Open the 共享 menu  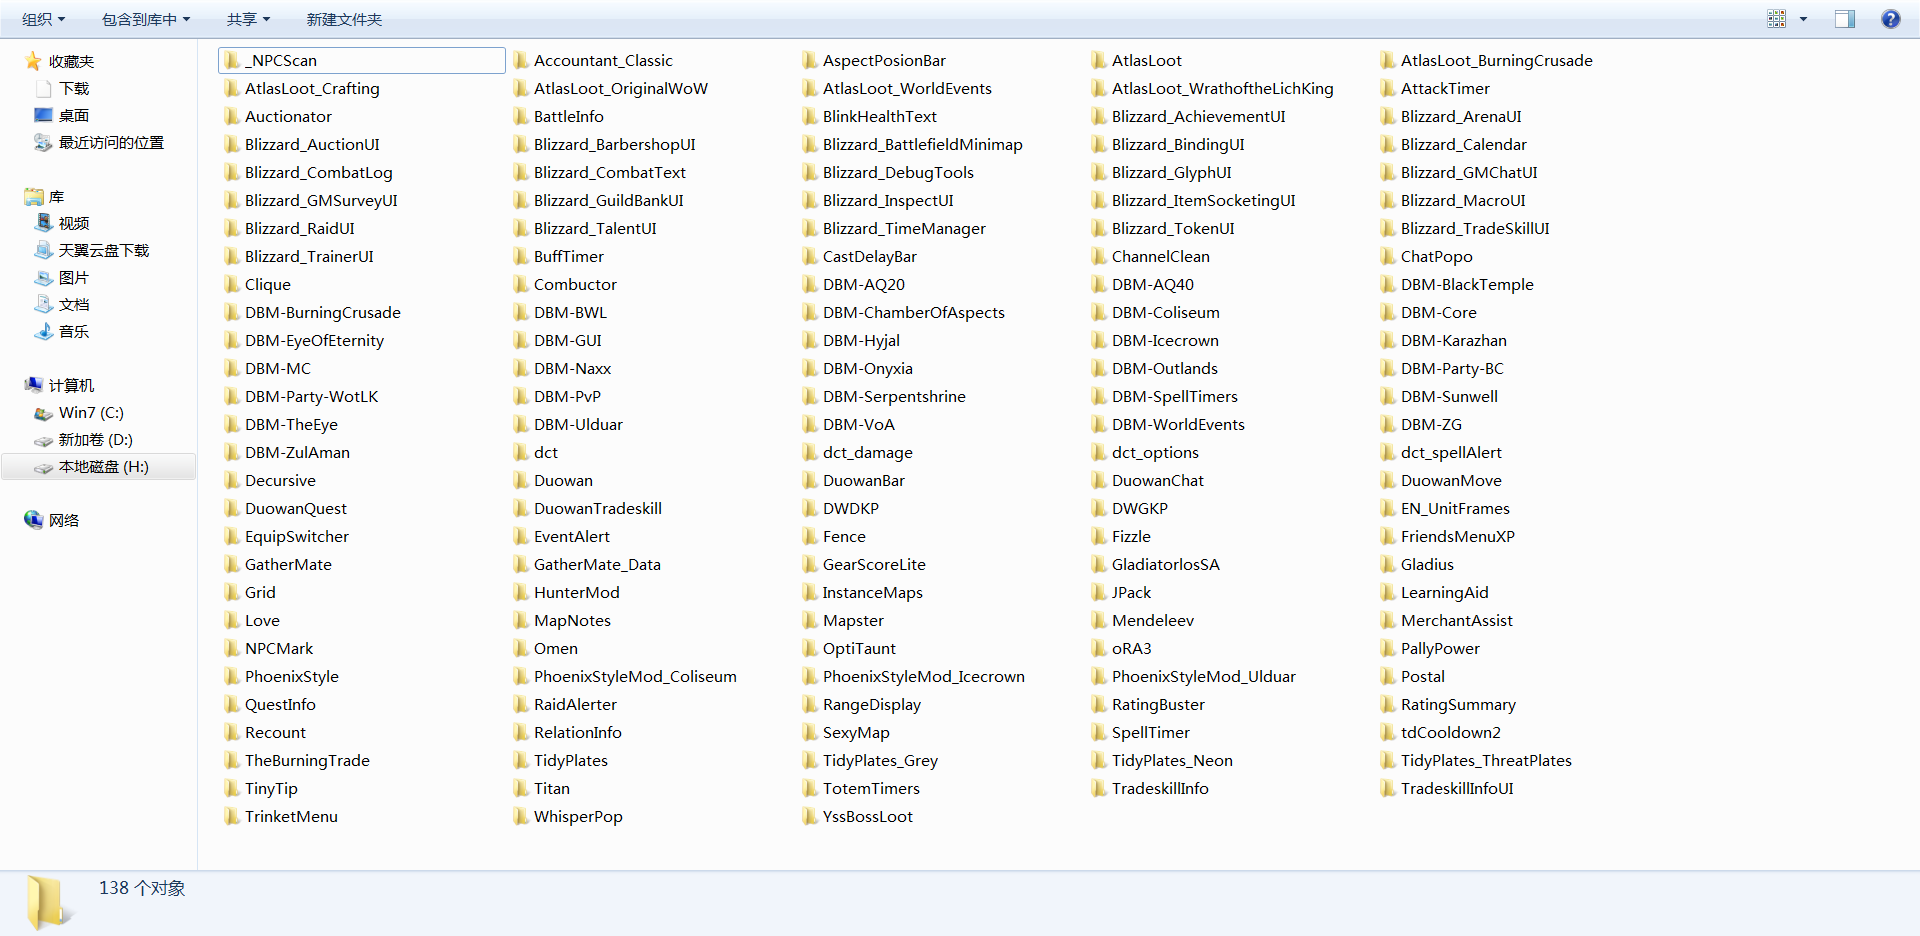pos(248,19)
